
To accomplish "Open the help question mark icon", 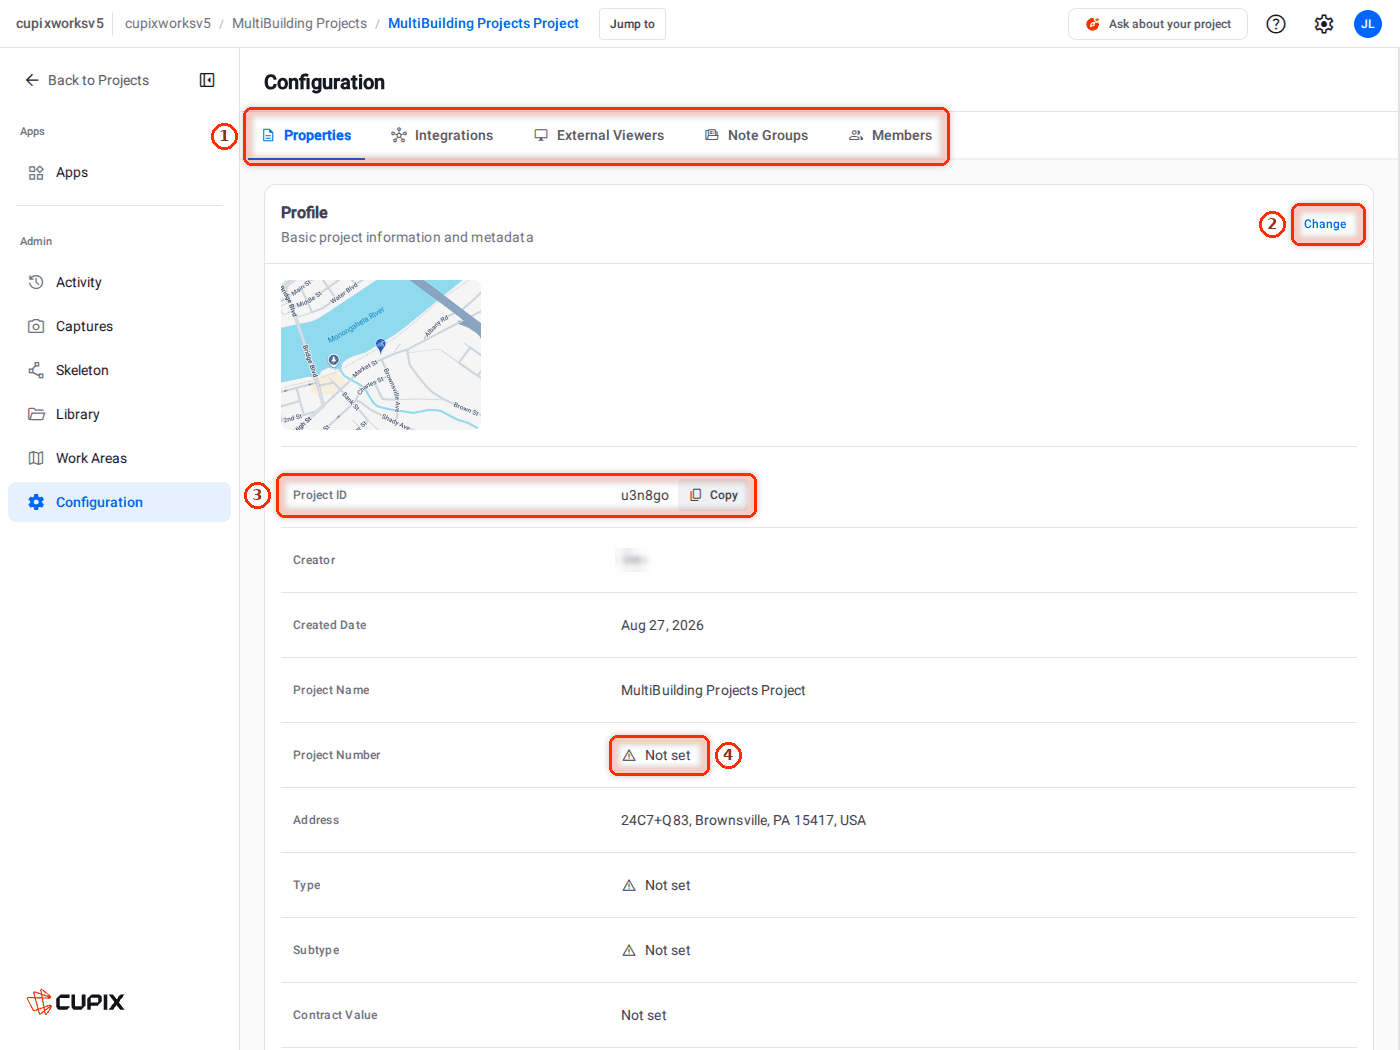I will click(1276, 24).
